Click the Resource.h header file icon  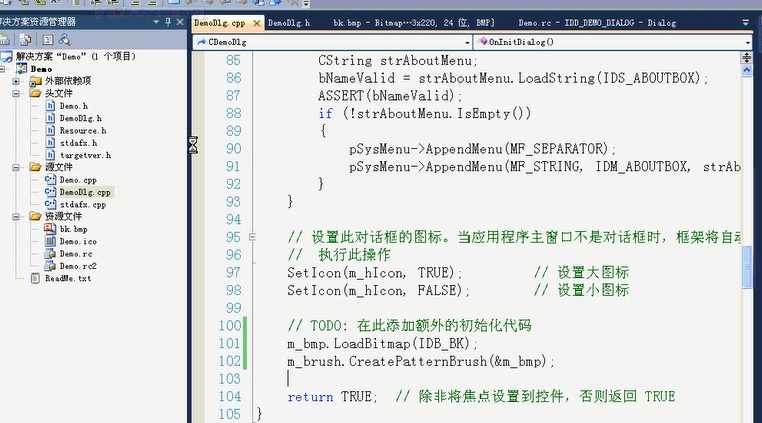coord(50,130)
